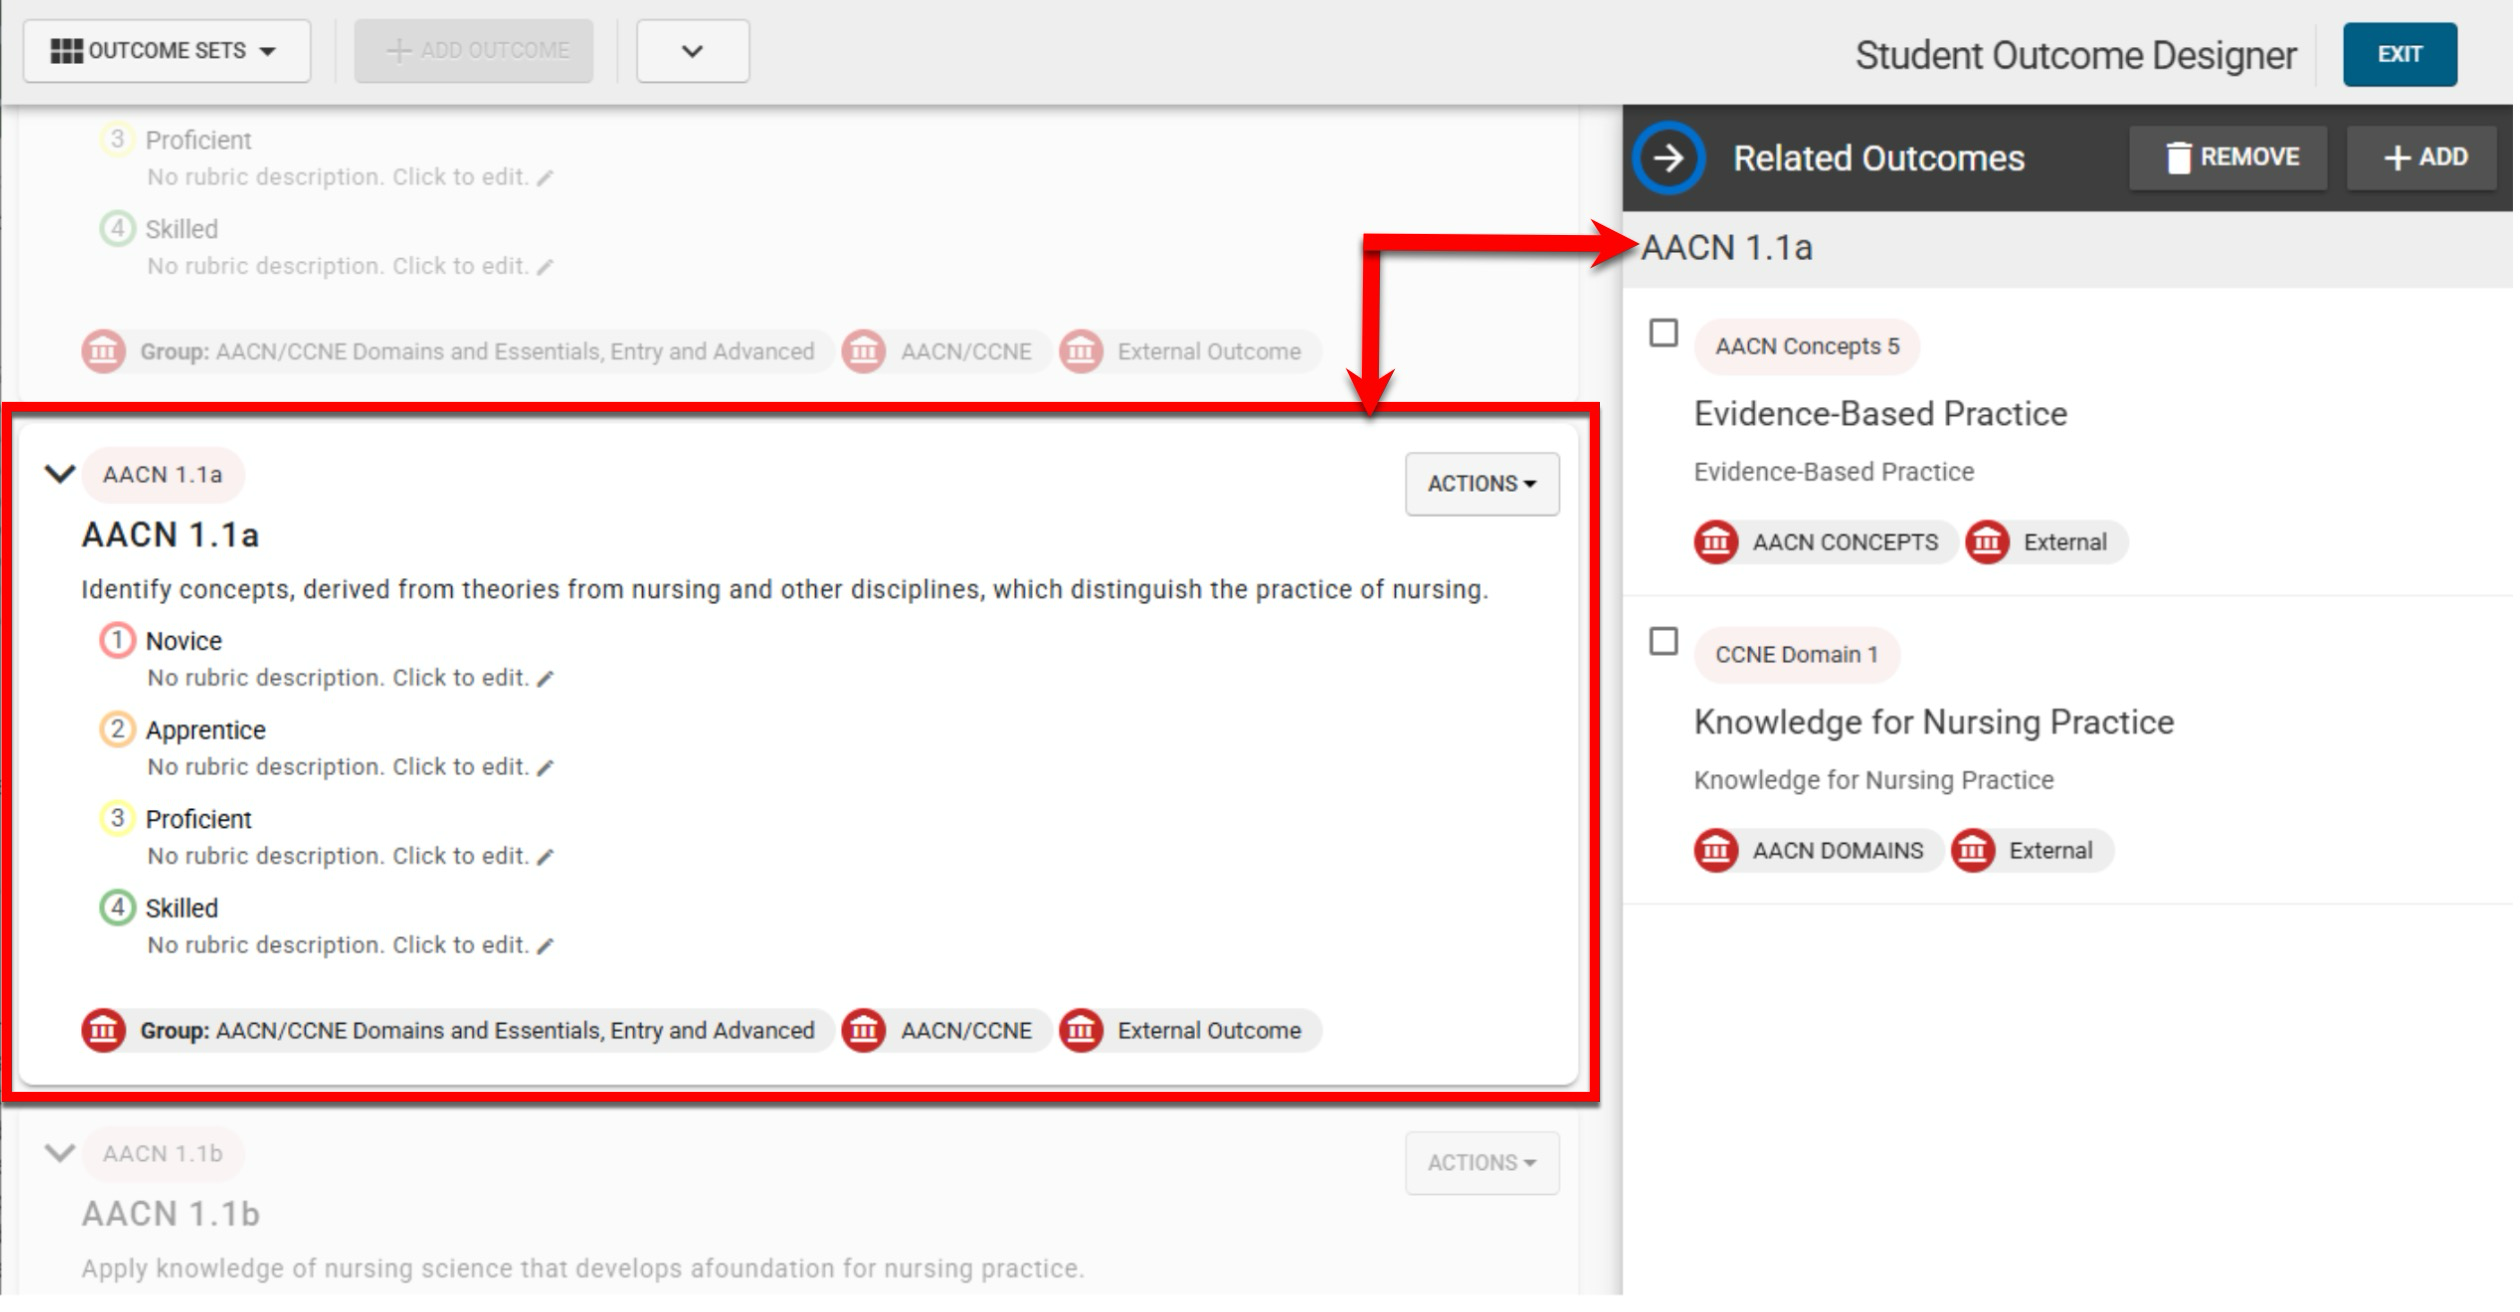Select the Proficient level 3 circle in AACN 1.1a

pyautogui.click(x=117, y=820)
